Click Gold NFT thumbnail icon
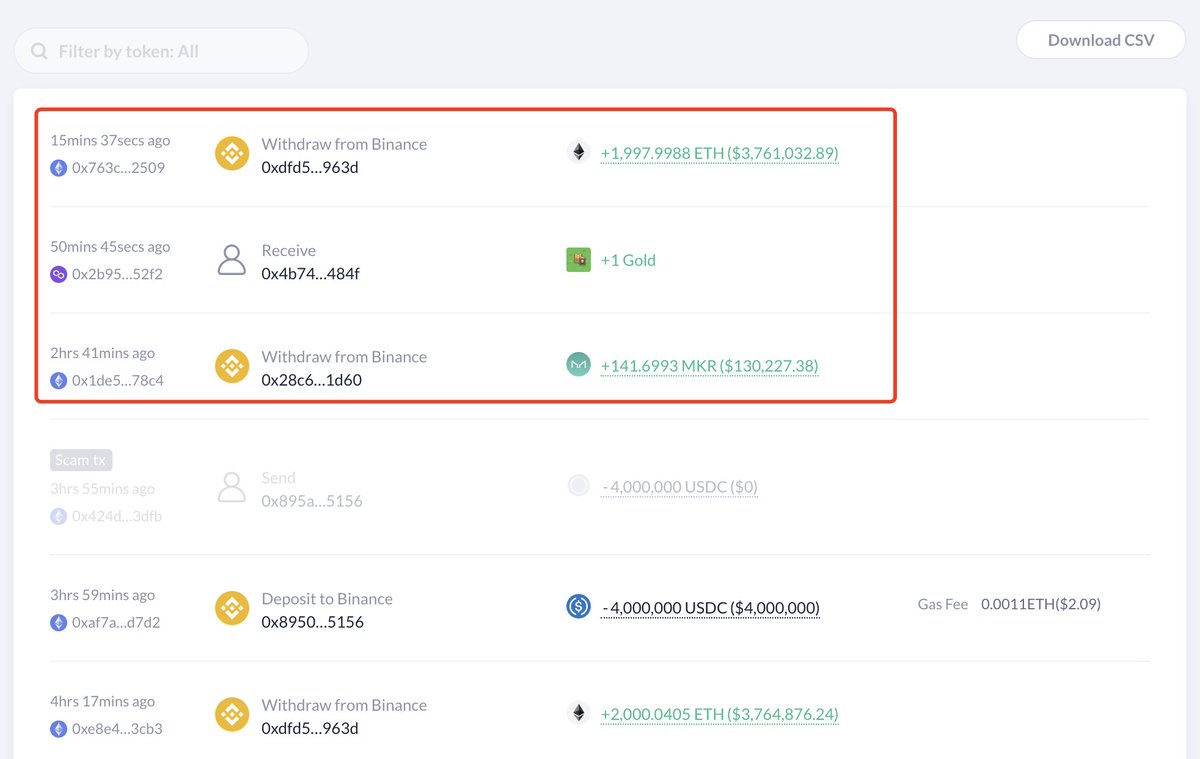 click(578, 260)
